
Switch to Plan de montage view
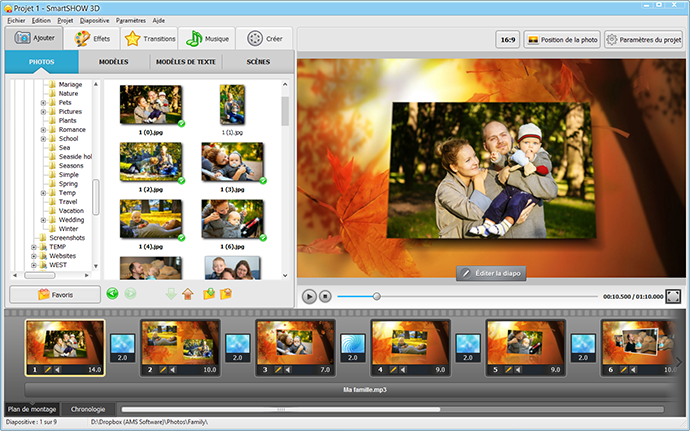tap(32, 409)
